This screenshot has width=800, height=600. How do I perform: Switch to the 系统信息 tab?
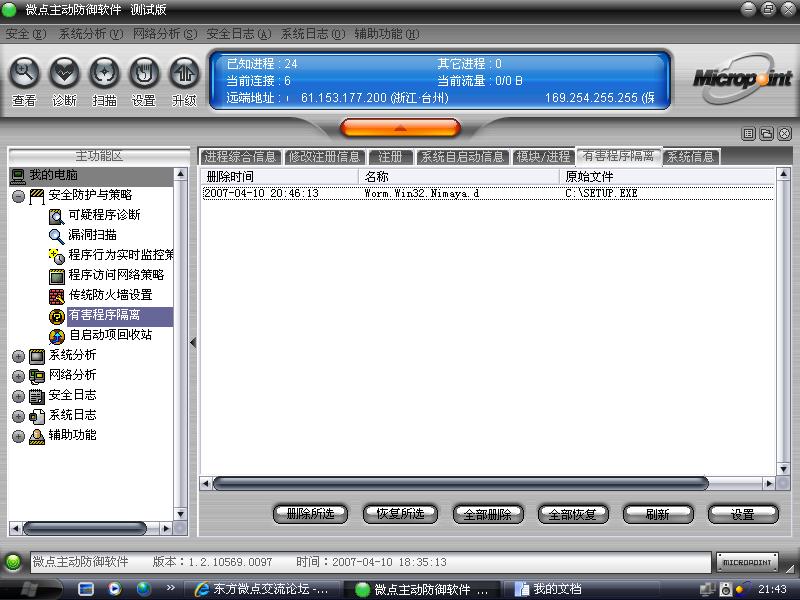pos(691,157)
